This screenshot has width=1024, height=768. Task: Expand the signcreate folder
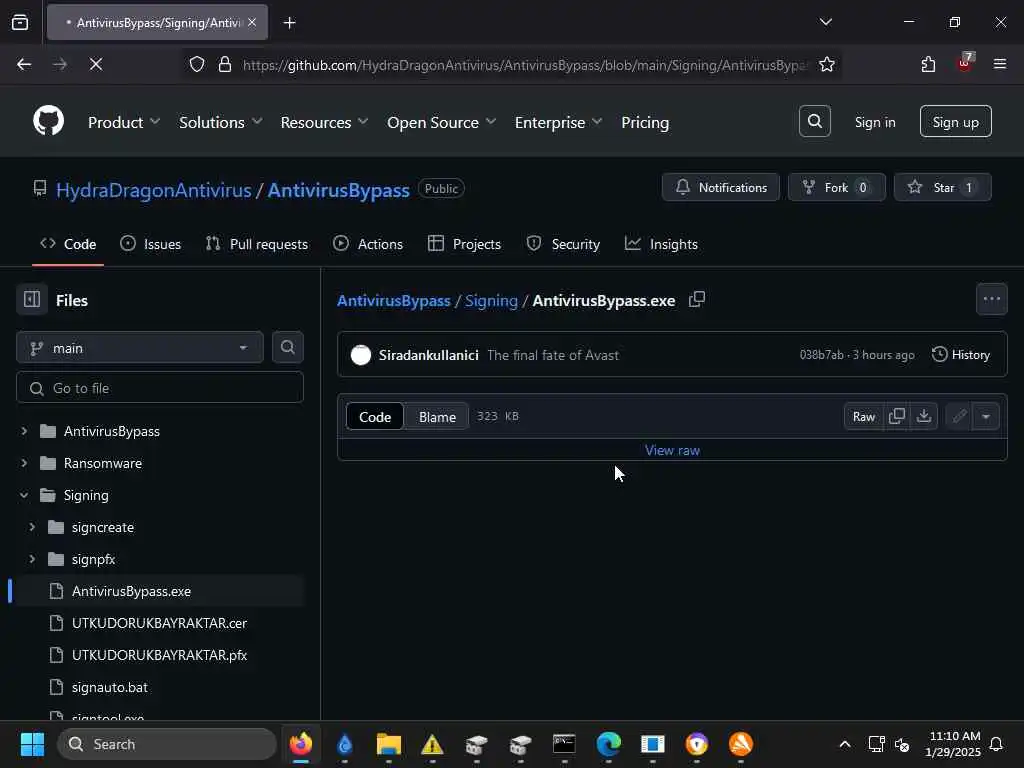click(x=32, y=527)
